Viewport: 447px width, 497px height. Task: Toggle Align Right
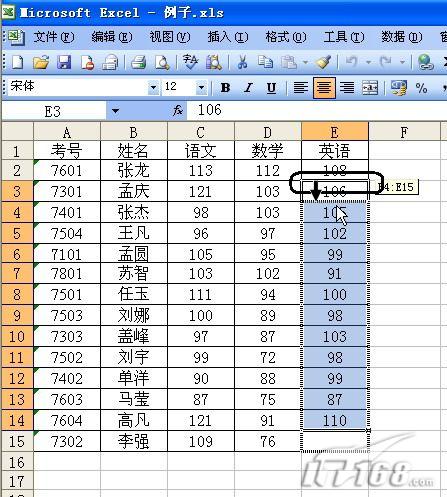click(347, 88)
